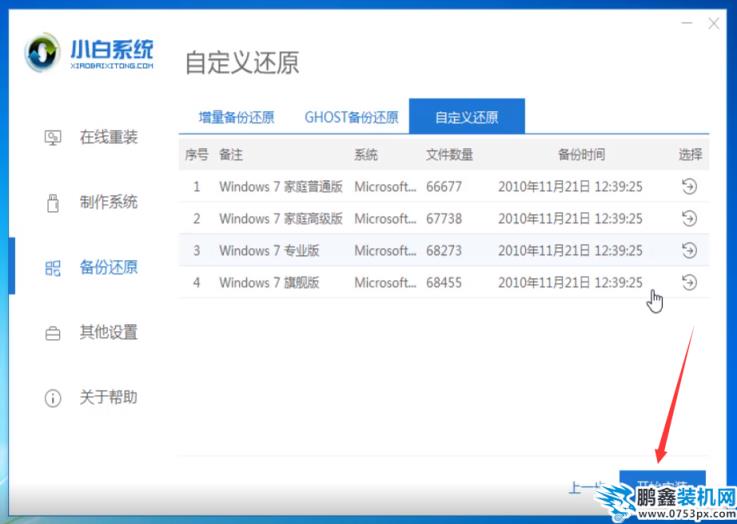The height and width of the screenshot is (524, 737).
Task: Click the 备份时间 column header
Action: [581, 155]
